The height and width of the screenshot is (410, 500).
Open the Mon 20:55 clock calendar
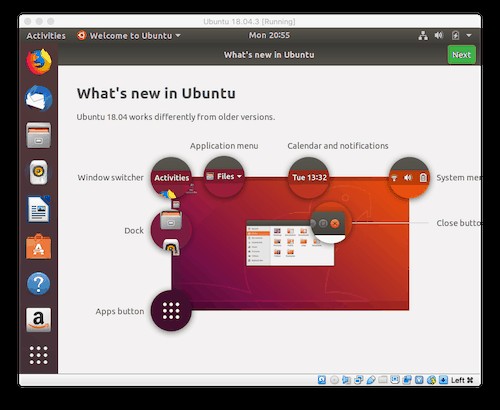coord(269,35)
